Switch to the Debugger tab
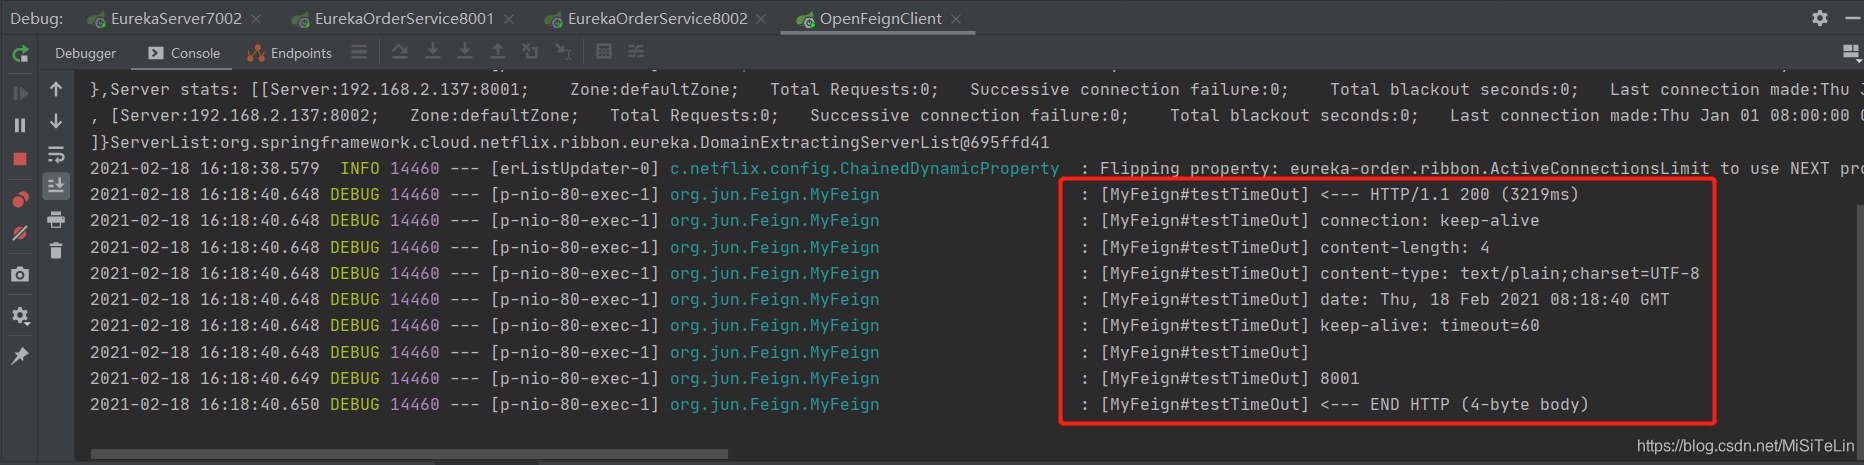1864x465 pixels. [85, 53]
